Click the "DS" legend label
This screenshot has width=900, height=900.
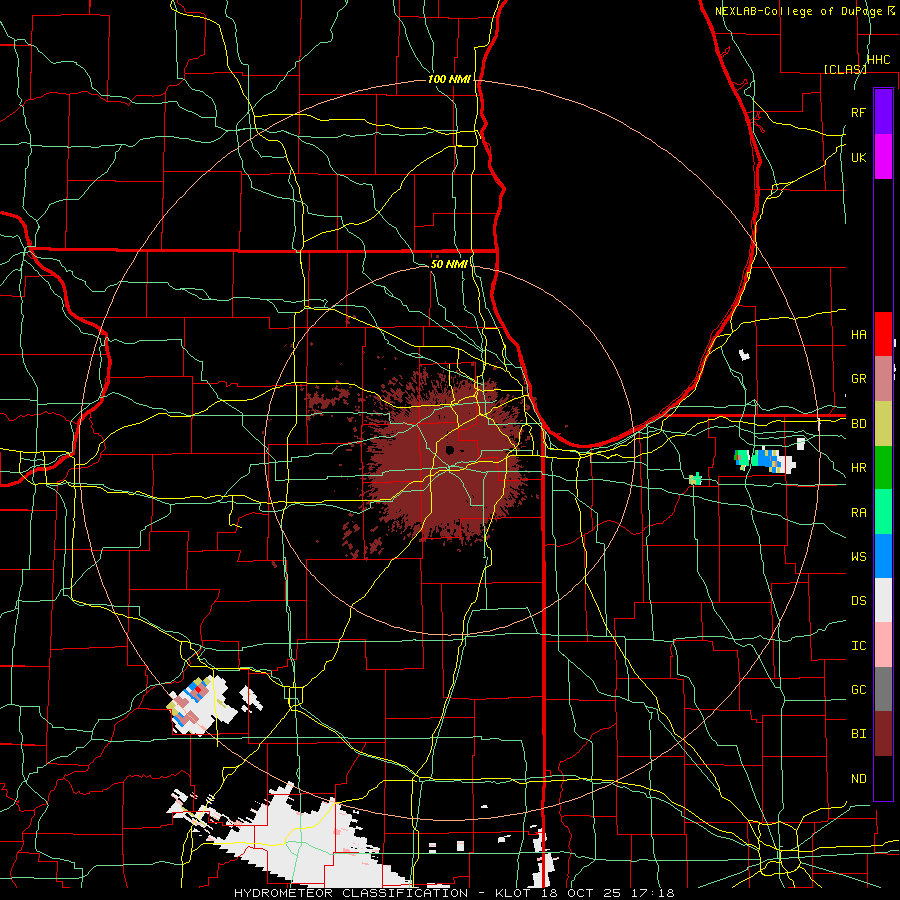[x=858, y=601]
